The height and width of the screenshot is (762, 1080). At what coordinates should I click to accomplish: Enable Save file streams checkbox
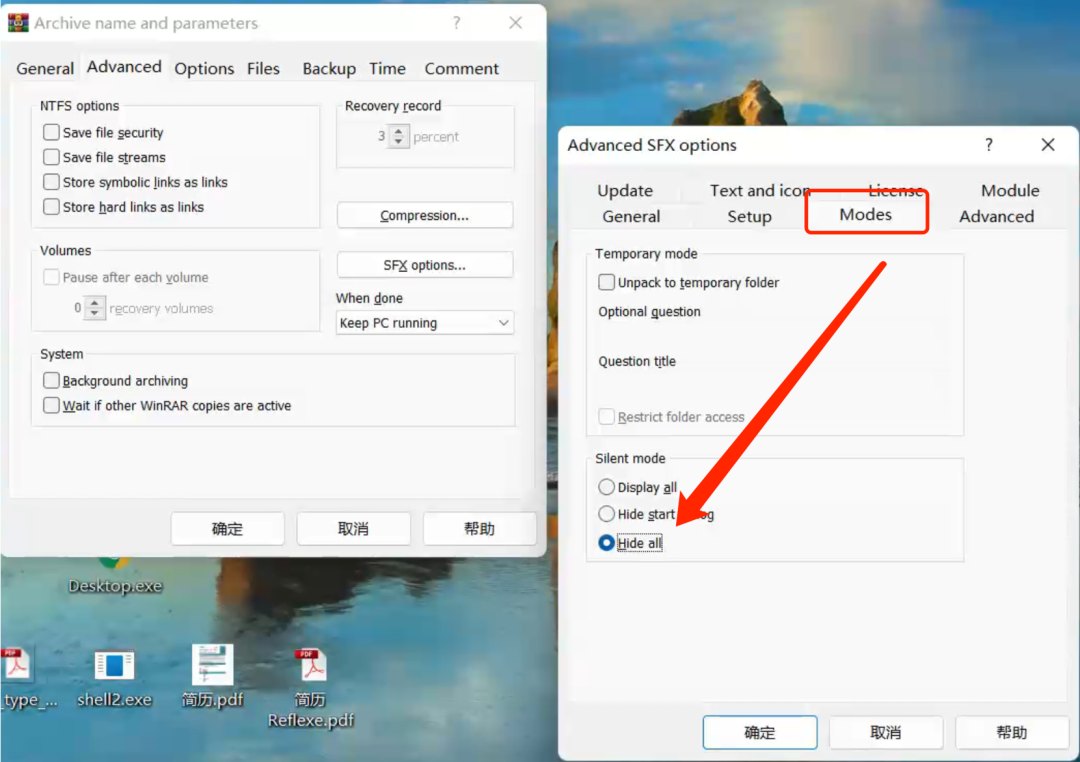(51, 156)
